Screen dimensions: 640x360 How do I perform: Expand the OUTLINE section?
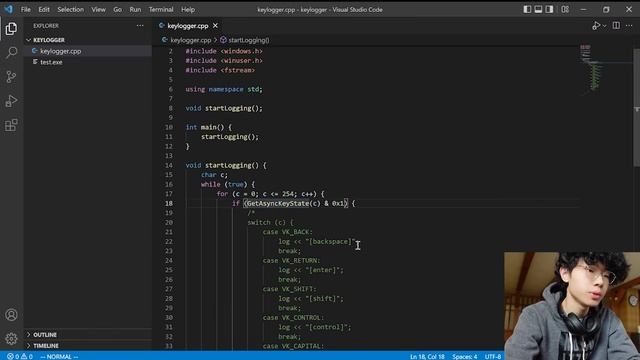click(88, 335)
